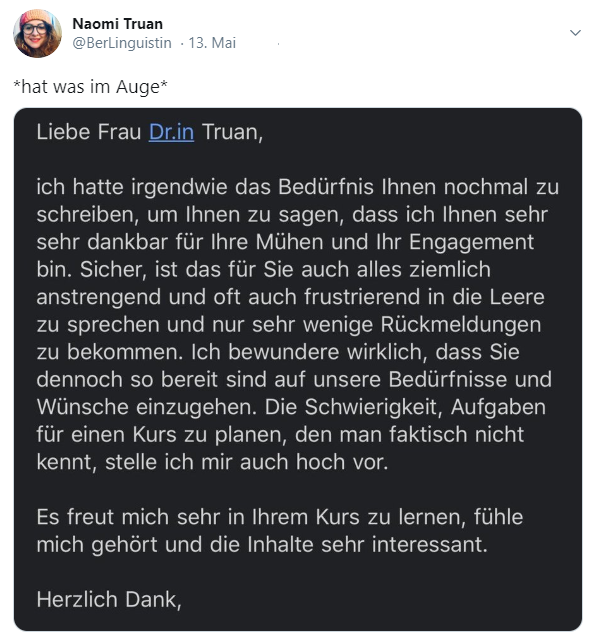The width and height of the screenshot is (597, 640).
Task: Click the word faktisch in the message
Action: pos(428,434)
